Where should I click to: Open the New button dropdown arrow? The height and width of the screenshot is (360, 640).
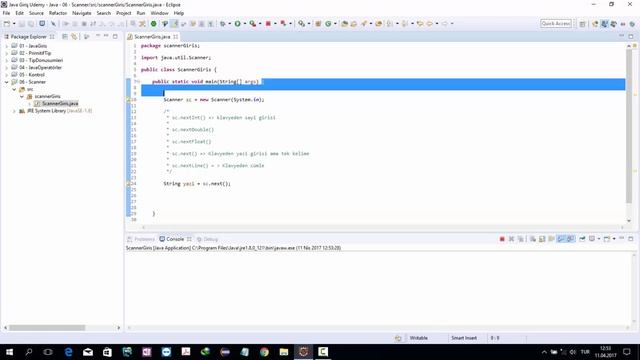pos(13,24)
